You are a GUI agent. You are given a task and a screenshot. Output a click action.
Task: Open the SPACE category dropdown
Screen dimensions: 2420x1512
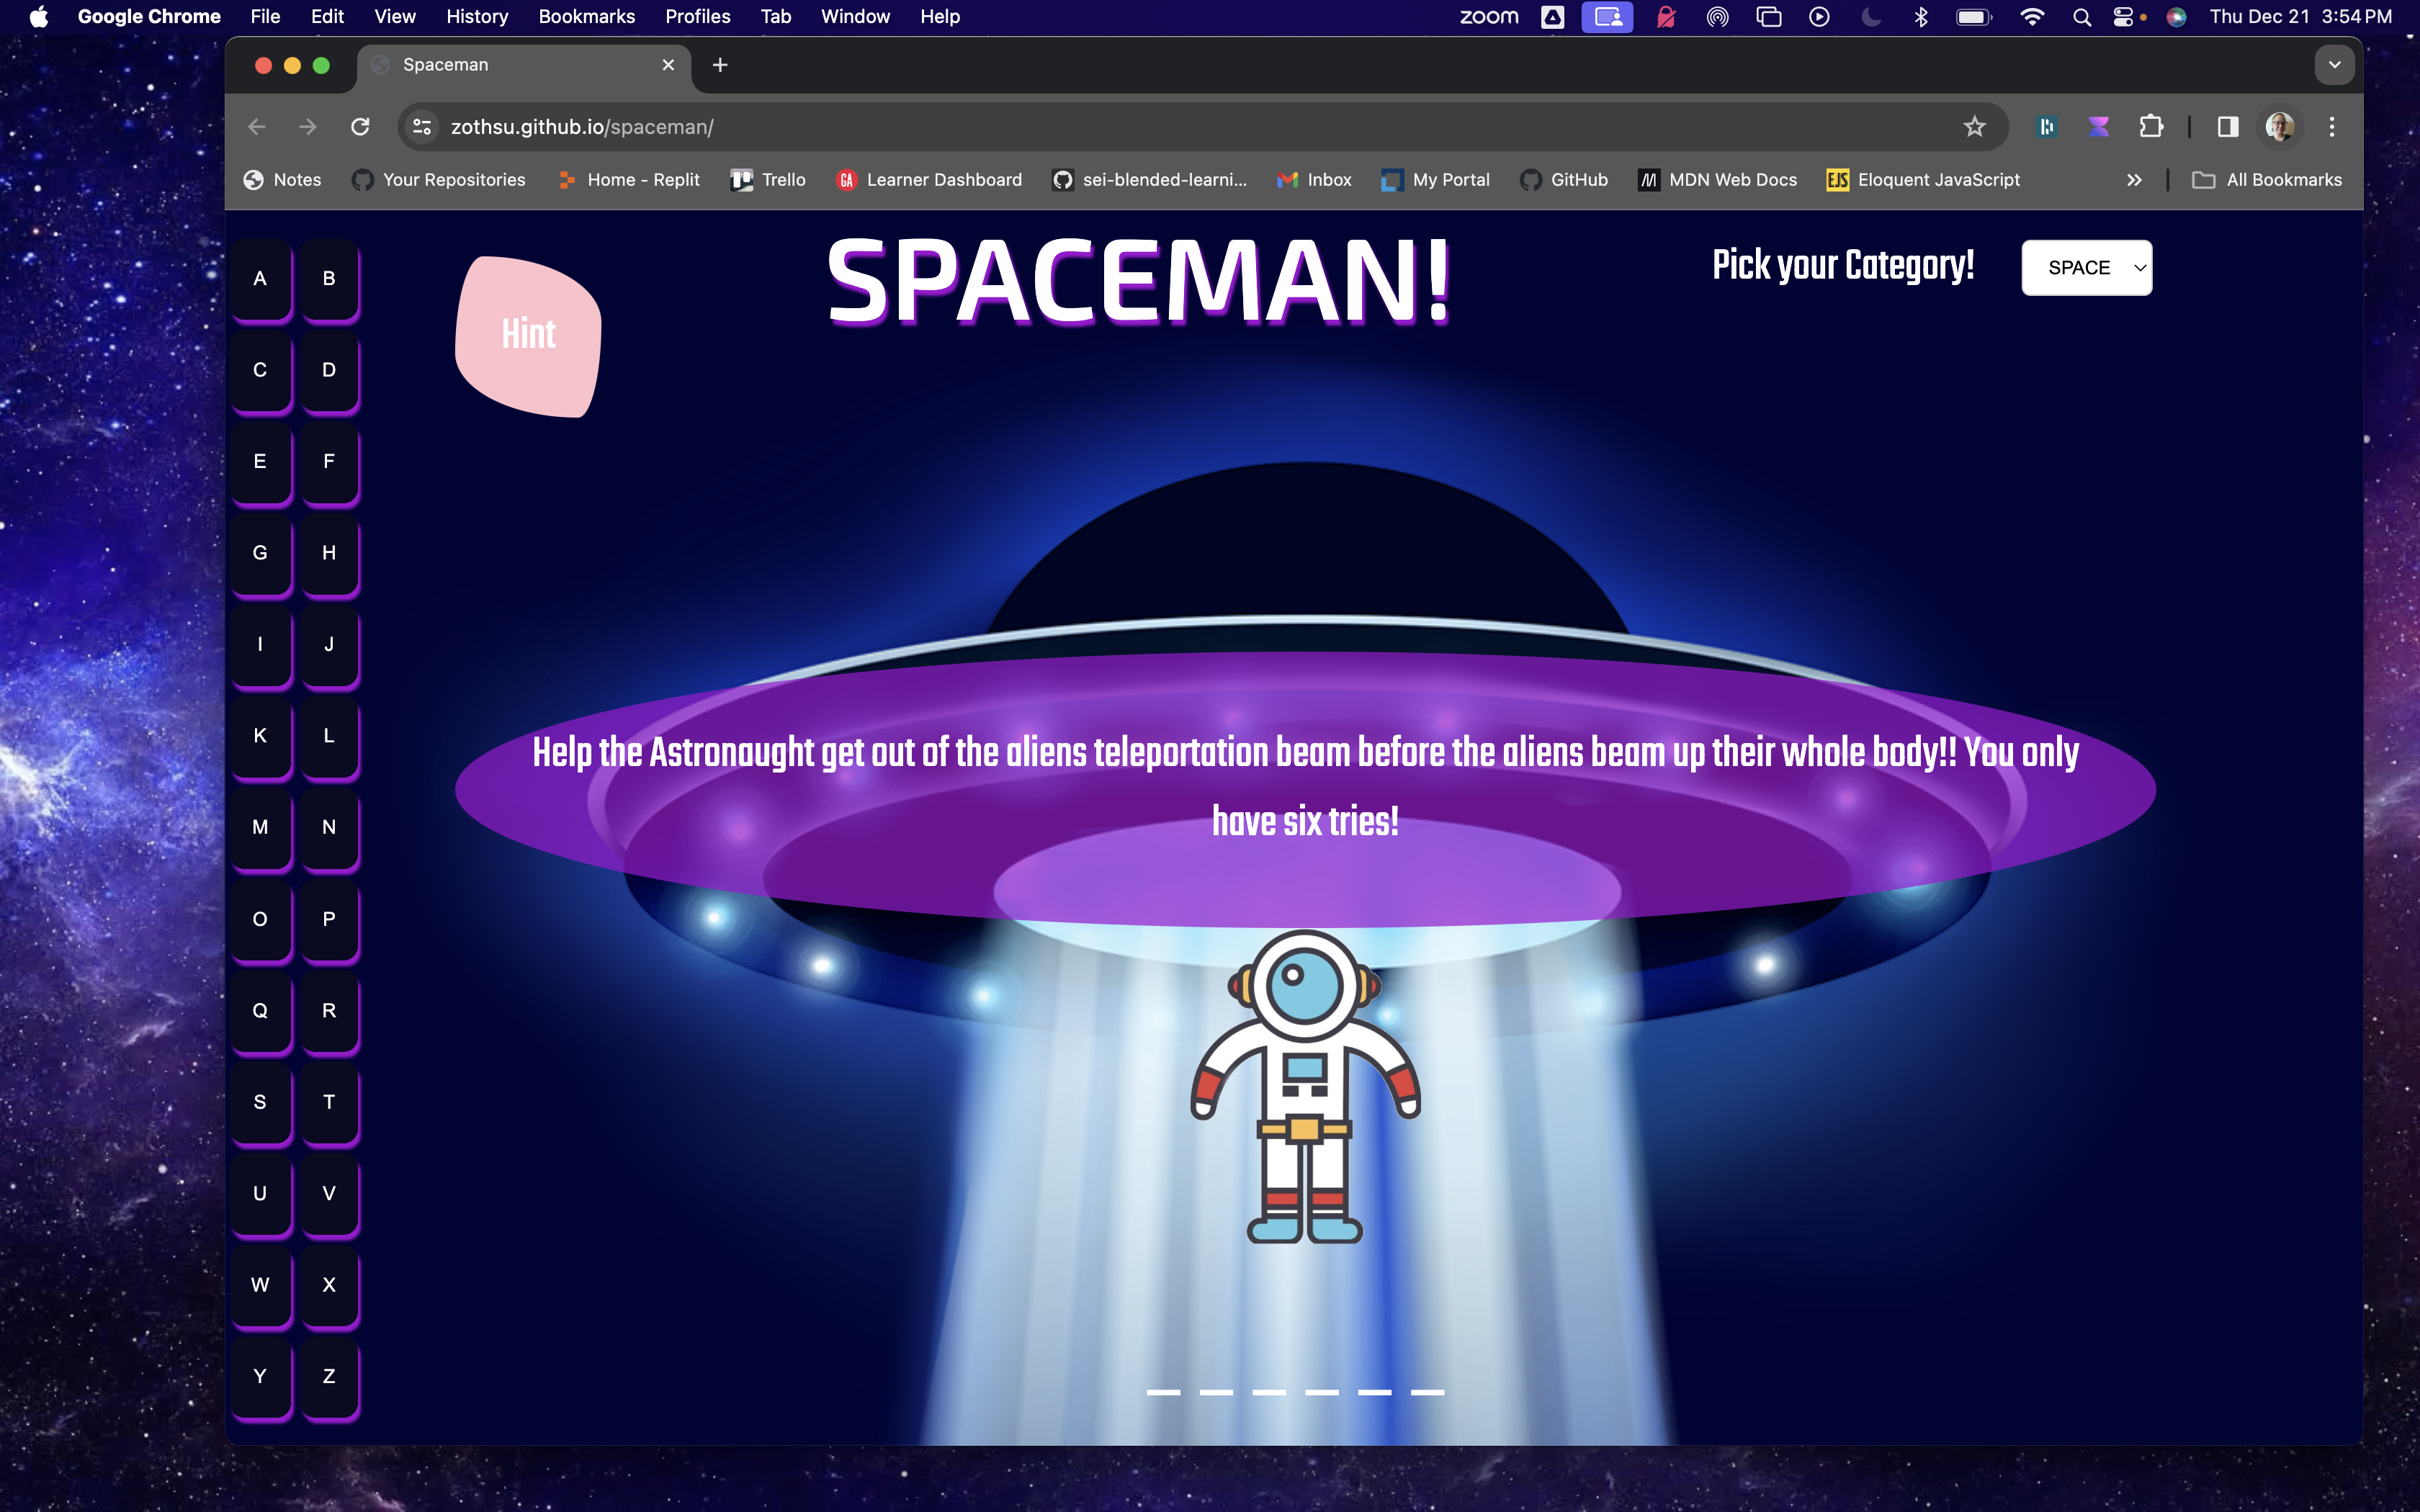coord(2086,268)
